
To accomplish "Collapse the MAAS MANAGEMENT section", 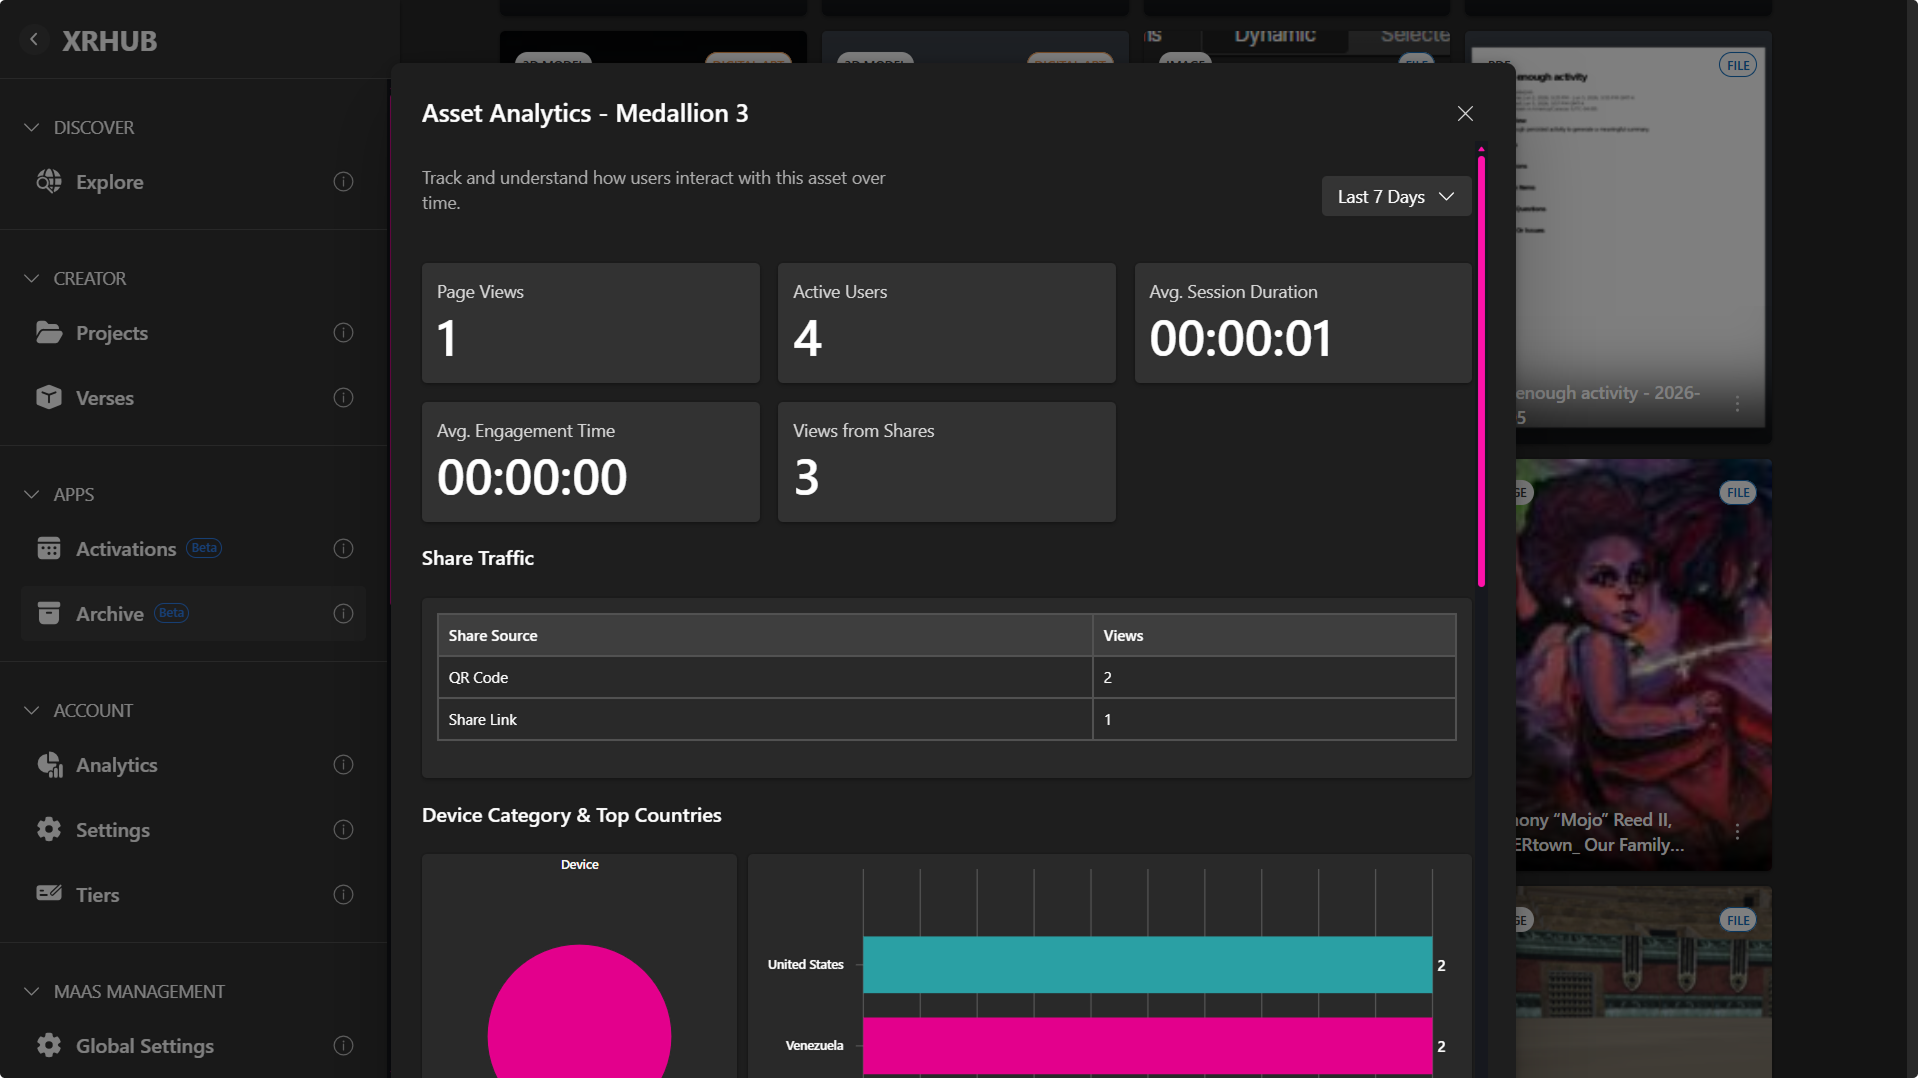I will point(32,991).
